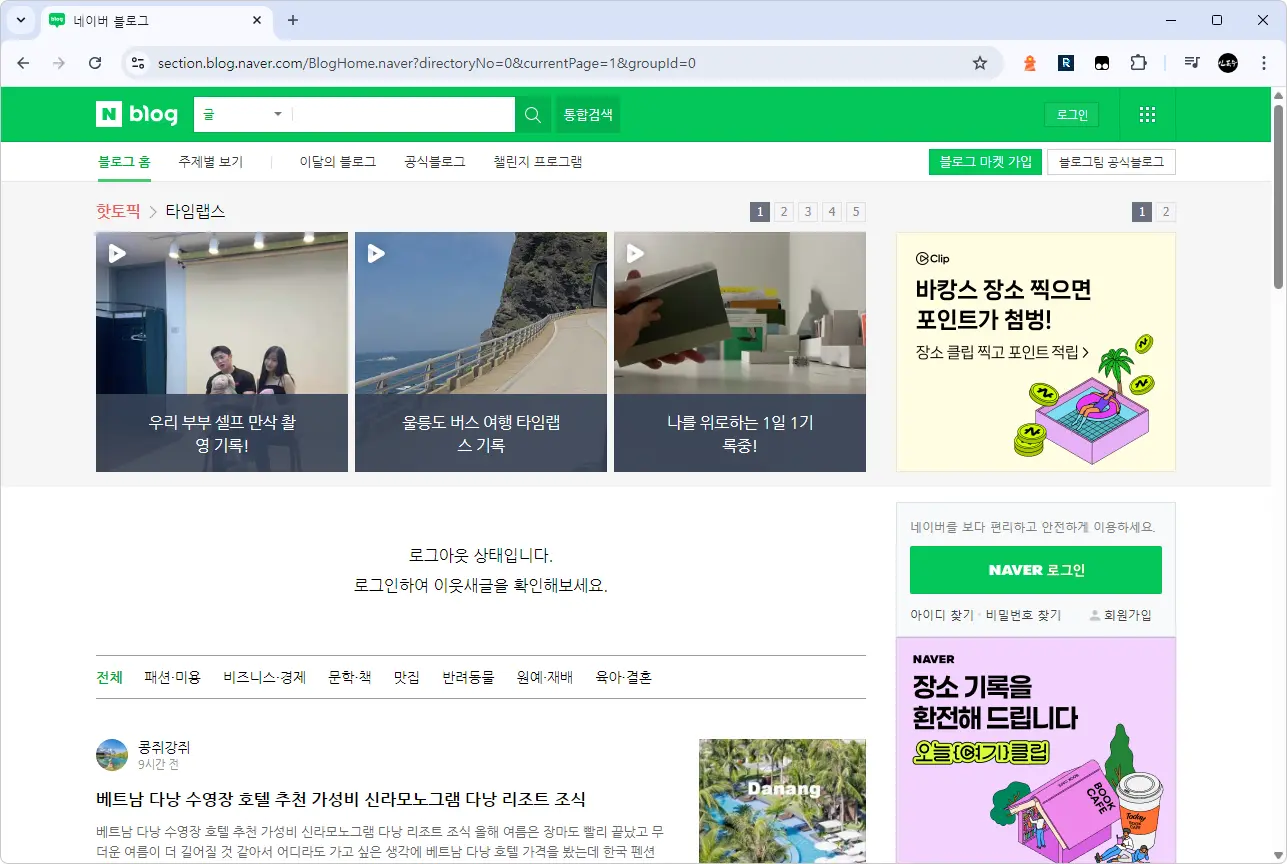Click the search magnifier icon

point(532,114)
